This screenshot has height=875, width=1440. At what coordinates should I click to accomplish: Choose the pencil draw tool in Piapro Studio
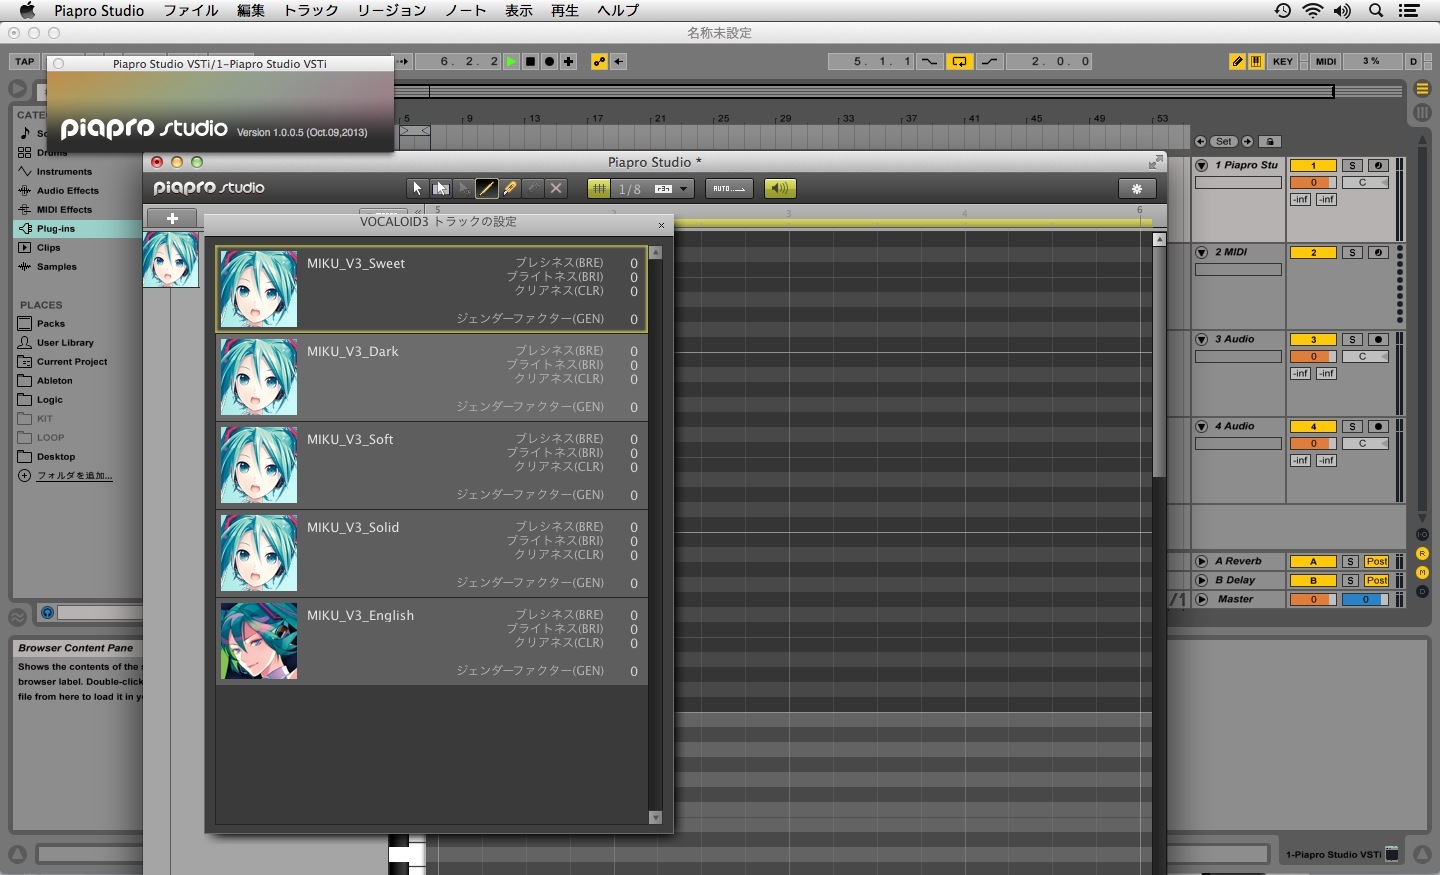[487, 188]
